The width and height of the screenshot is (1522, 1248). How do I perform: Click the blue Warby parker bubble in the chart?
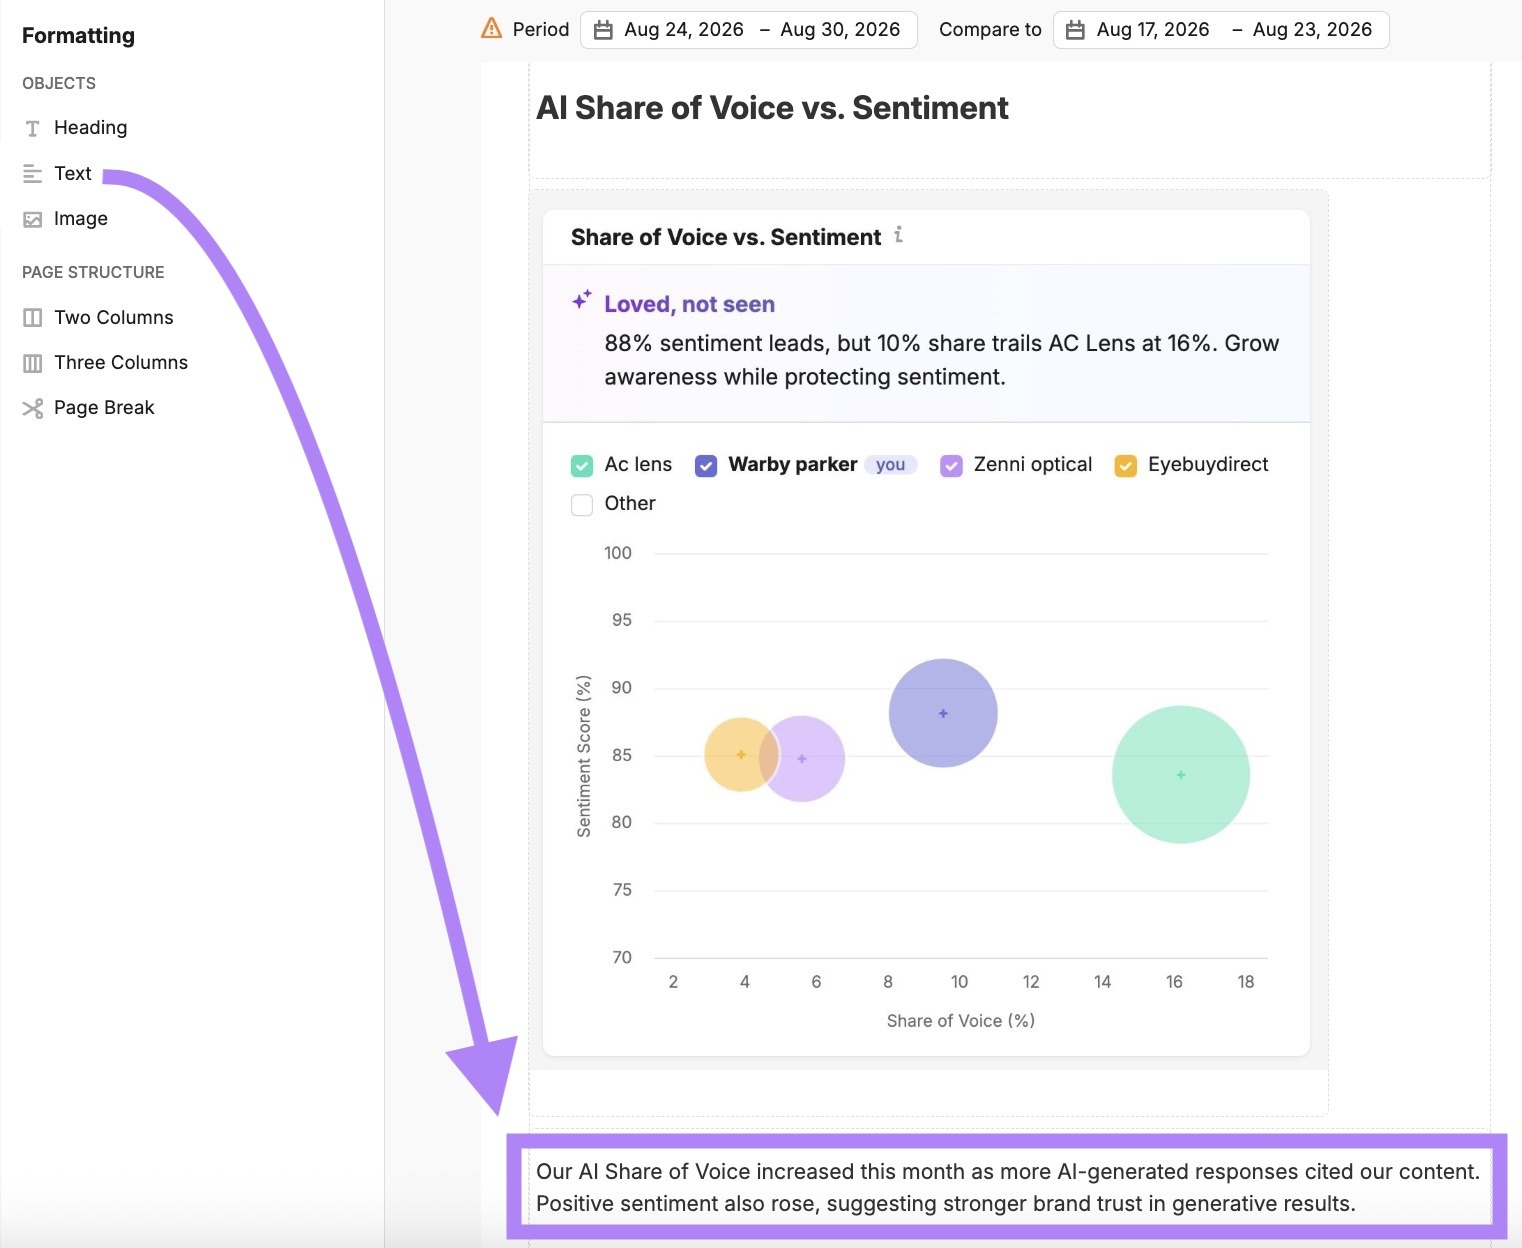pos(943,713)
